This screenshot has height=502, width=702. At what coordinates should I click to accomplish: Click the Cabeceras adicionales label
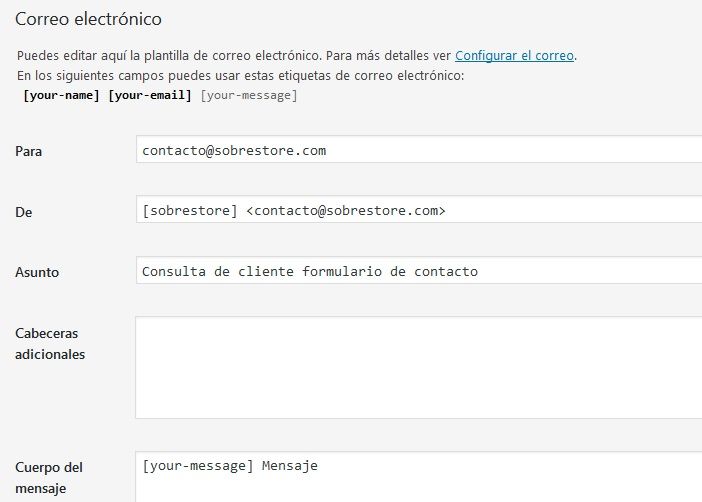(50, 343)
